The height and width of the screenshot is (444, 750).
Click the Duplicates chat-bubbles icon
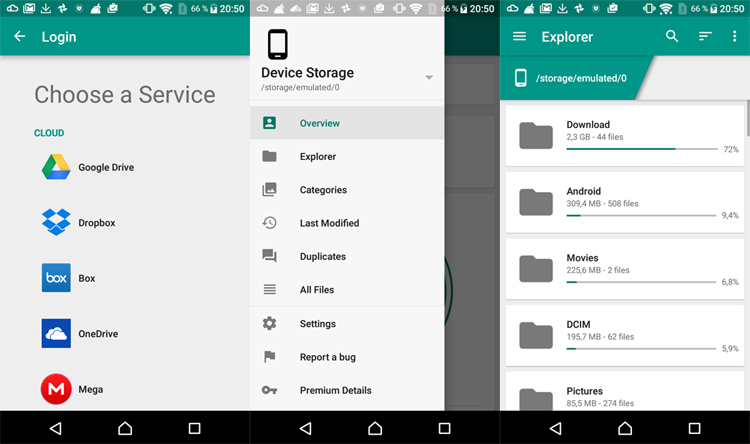(269, 256)
